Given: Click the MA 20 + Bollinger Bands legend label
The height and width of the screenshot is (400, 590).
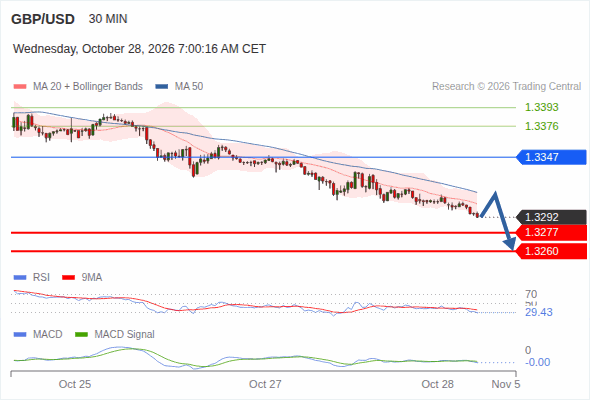Looking at the screenshot, I should click(x=88, y=87).
